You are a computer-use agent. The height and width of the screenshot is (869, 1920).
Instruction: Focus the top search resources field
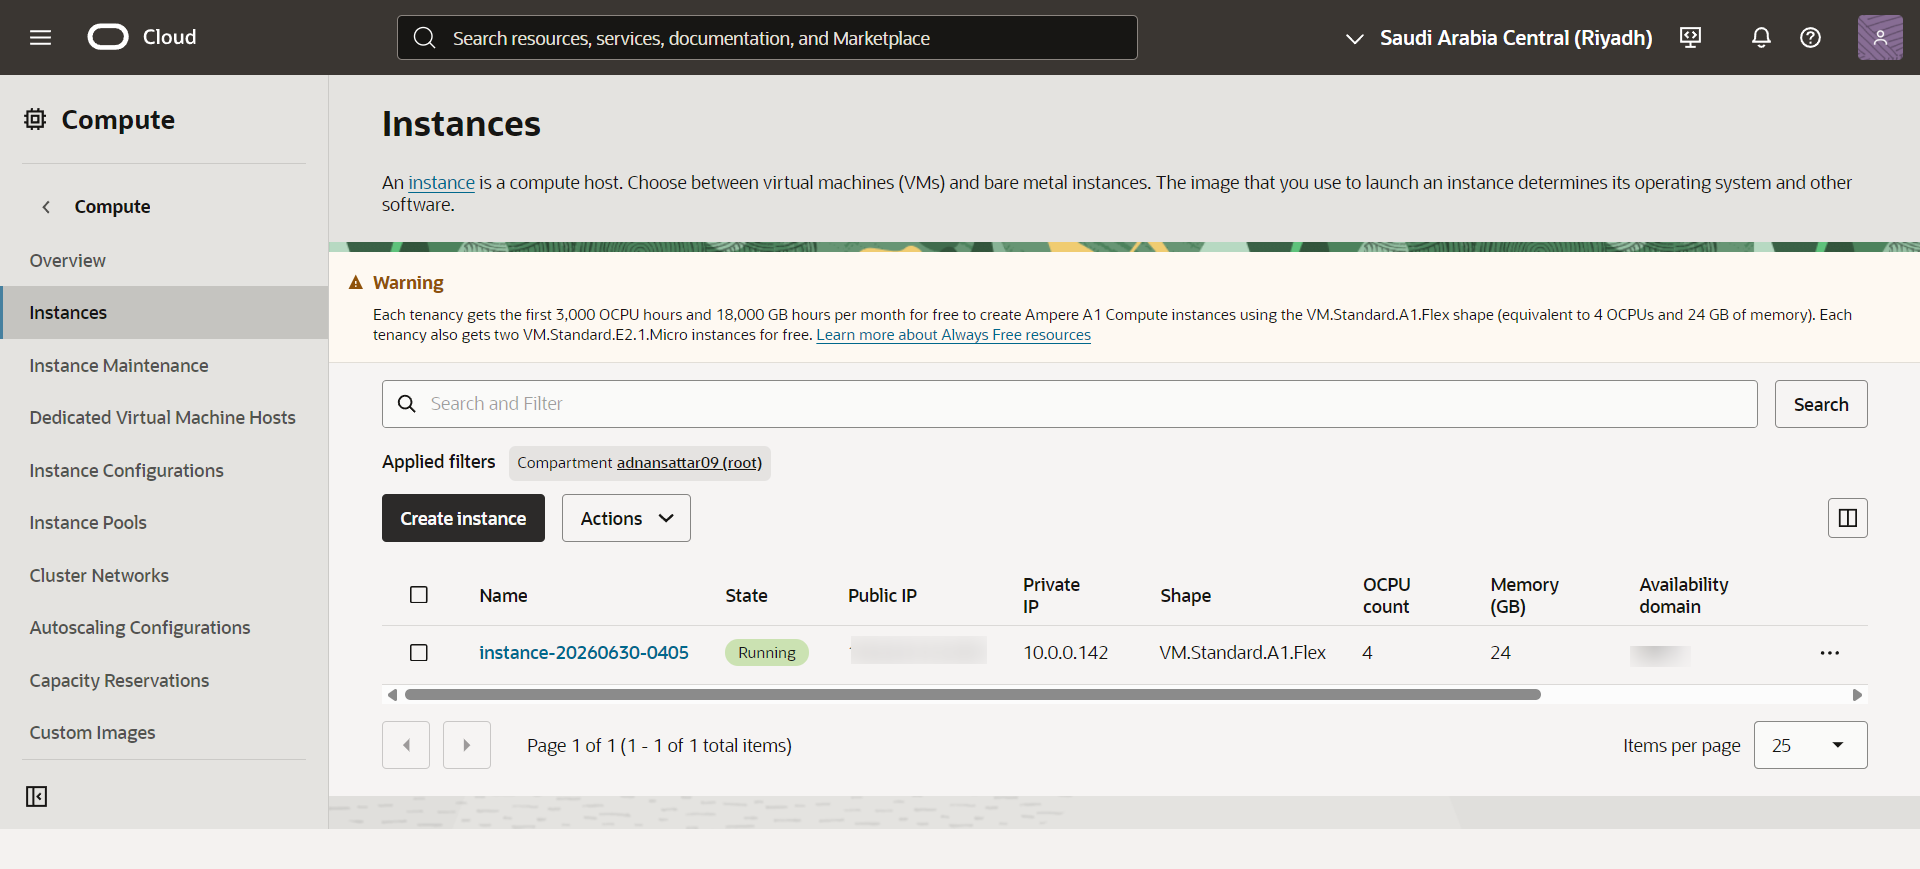point(767,38)
